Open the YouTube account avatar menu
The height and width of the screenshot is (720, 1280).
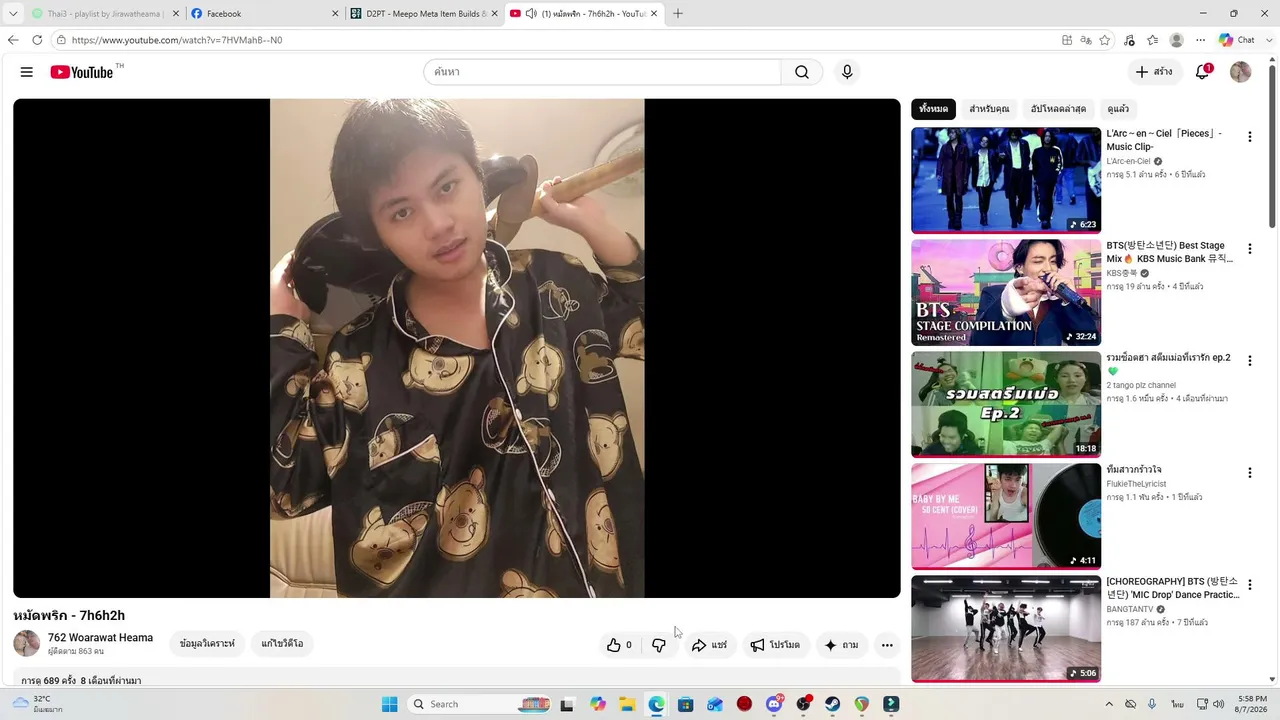[x=1241, y=72]
